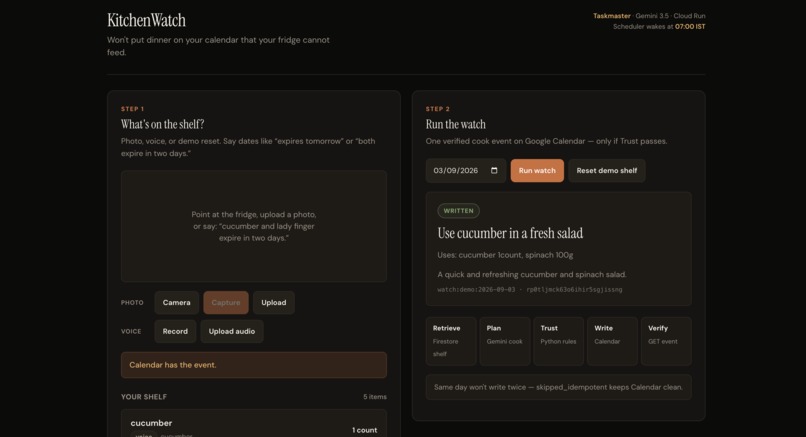Click the watch:demo:2026-09-03 event id line

(529, 289)
